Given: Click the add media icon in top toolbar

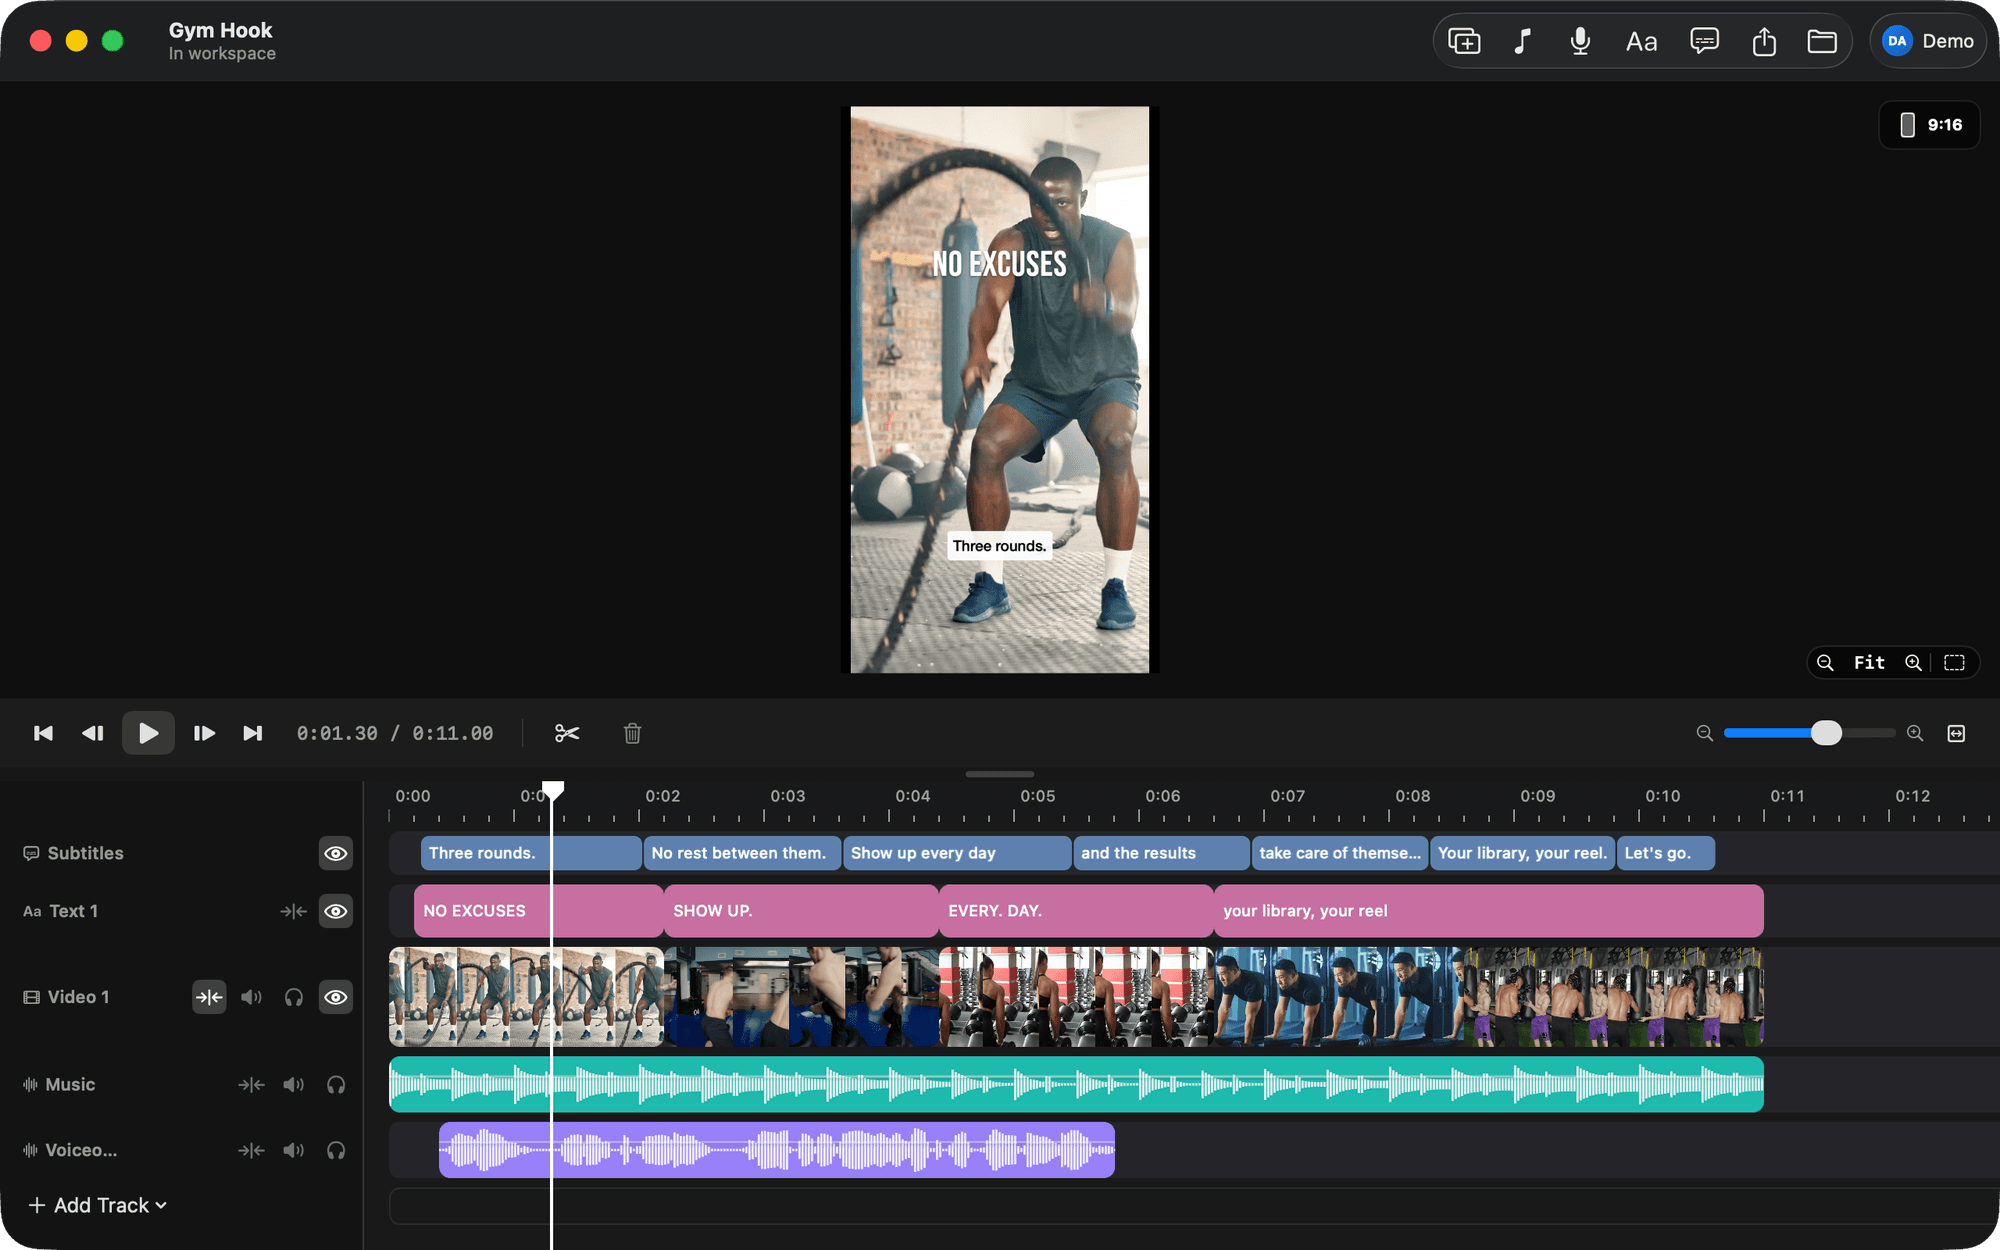Looking at the screenshot, I should point(1464,41).
